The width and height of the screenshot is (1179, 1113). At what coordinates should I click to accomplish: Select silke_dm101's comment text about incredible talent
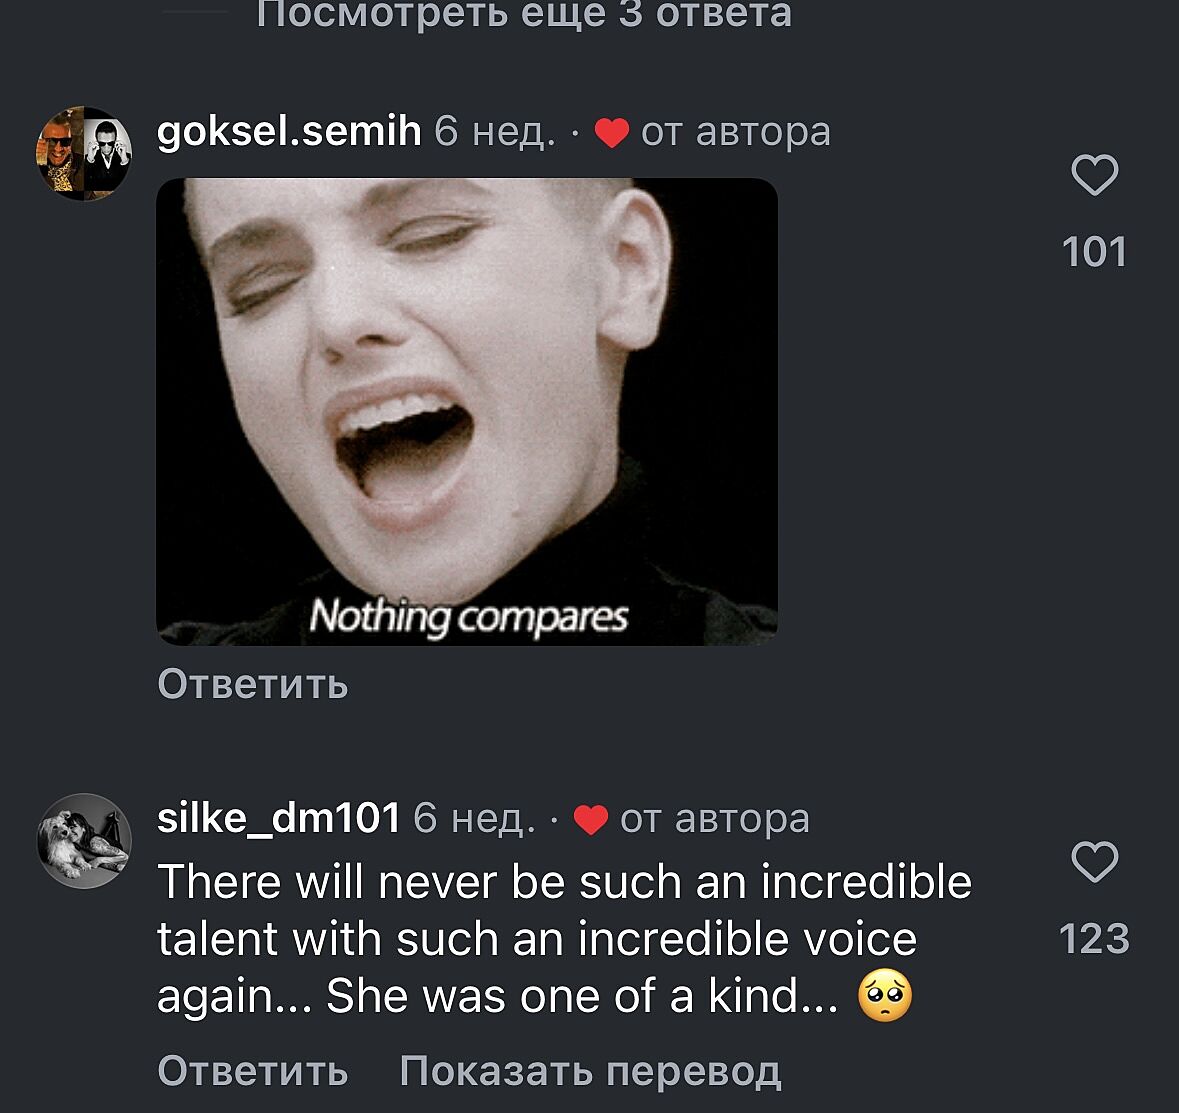click(x=564, y=939)
